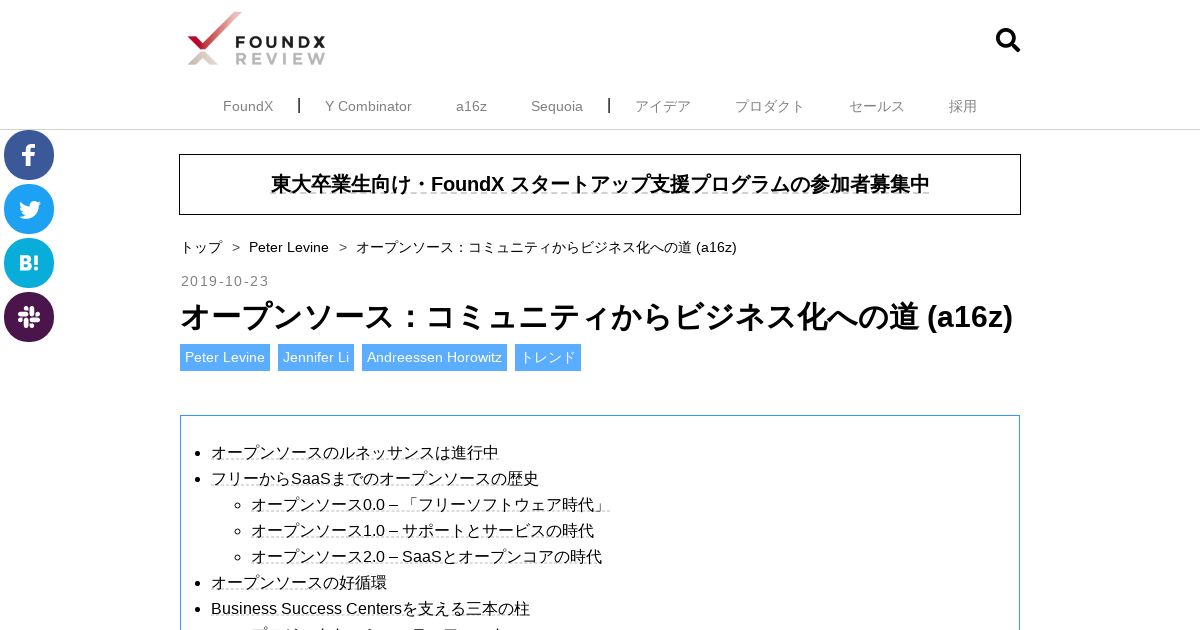The width and height of the screenshot is (1200, 630).
Task: Select the トレンド tag
Action: (x=548, y=357)
